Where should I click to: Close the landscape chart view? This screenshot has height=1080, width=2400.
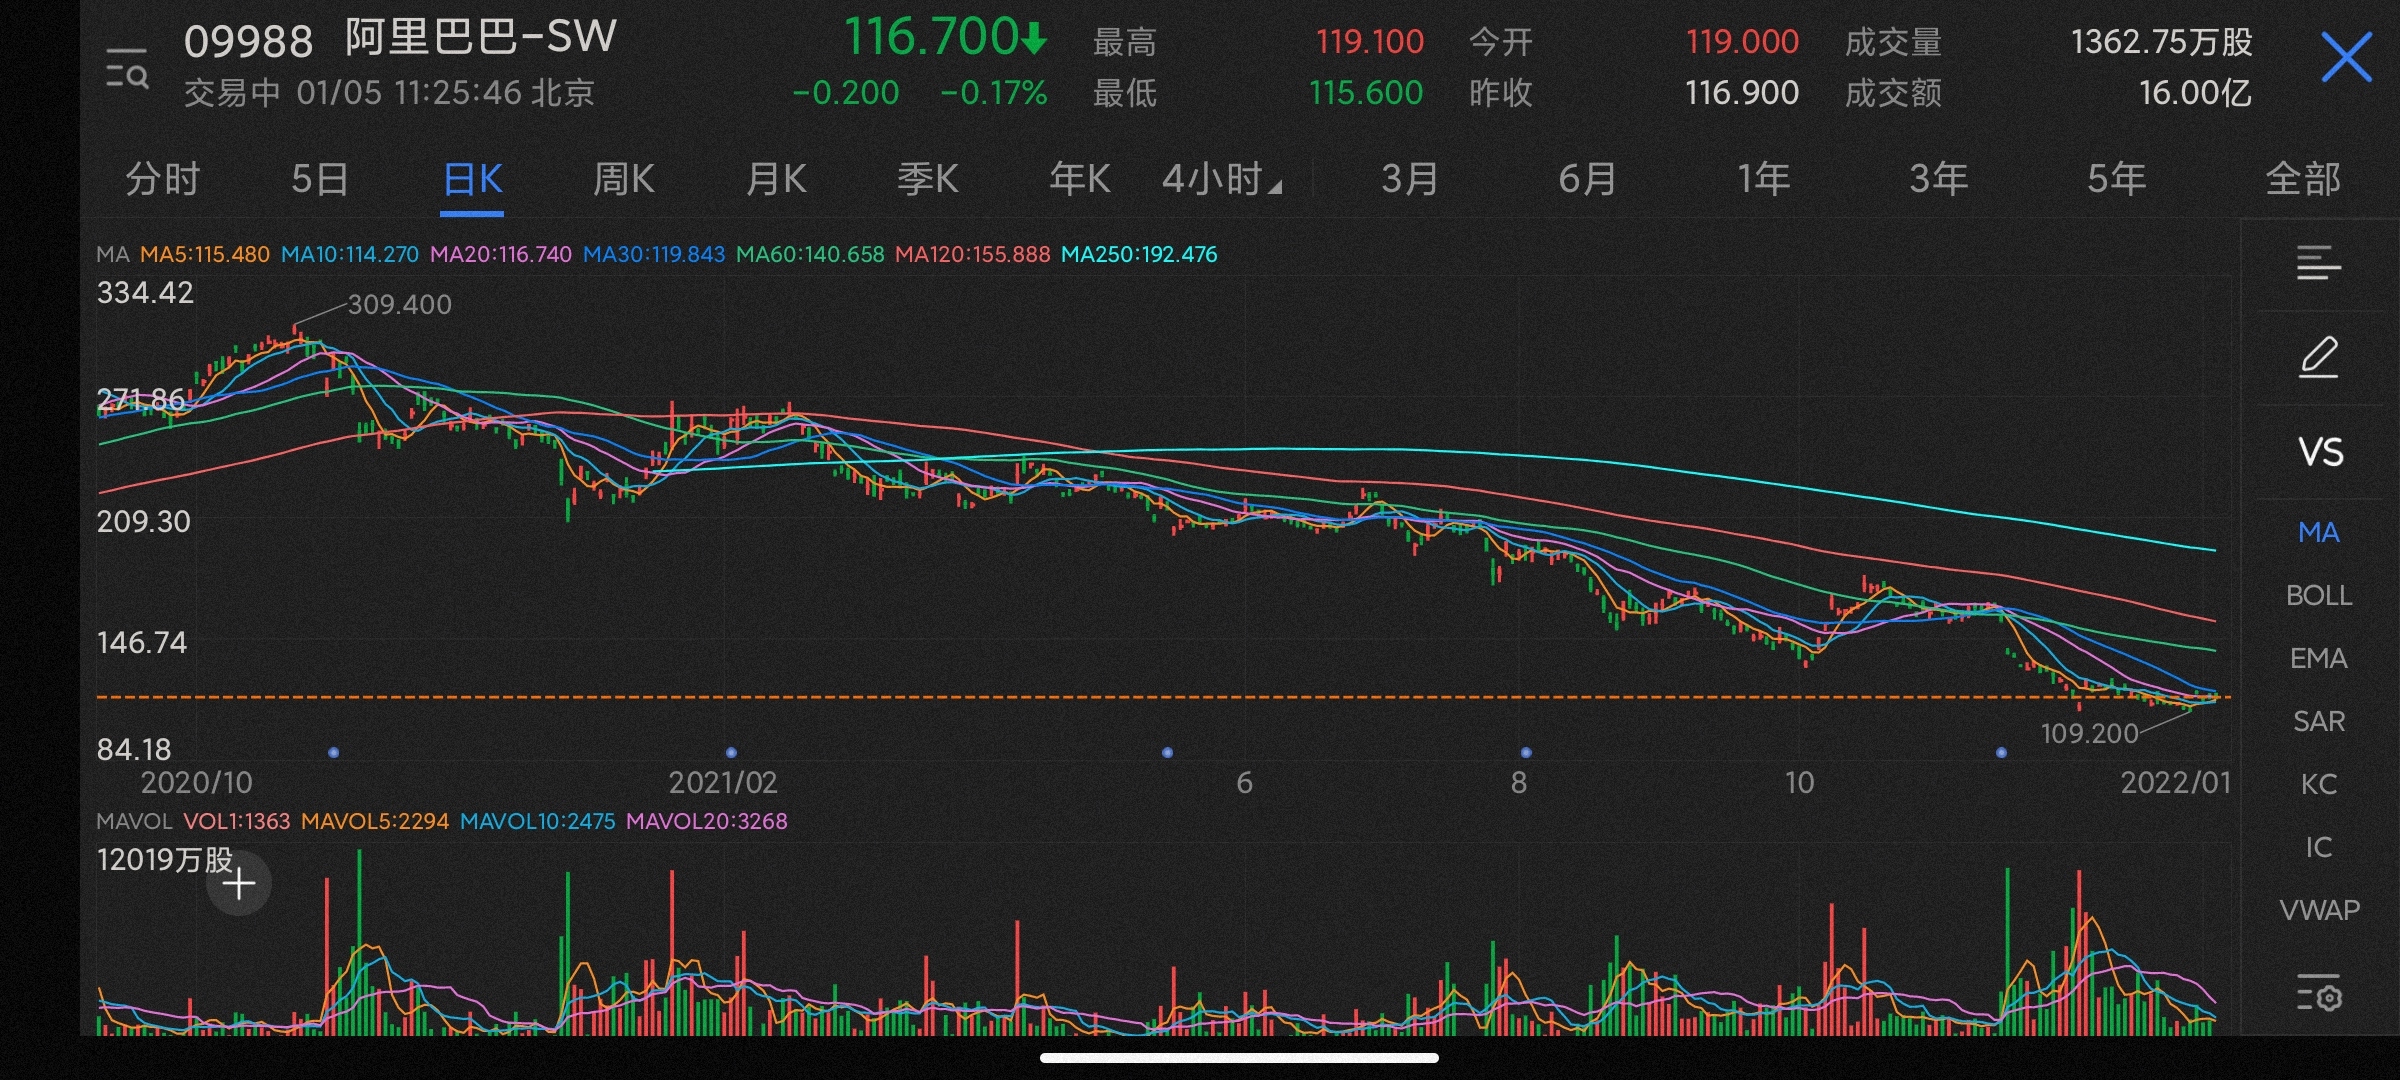pyautogui.click(x=2346, y=57)
